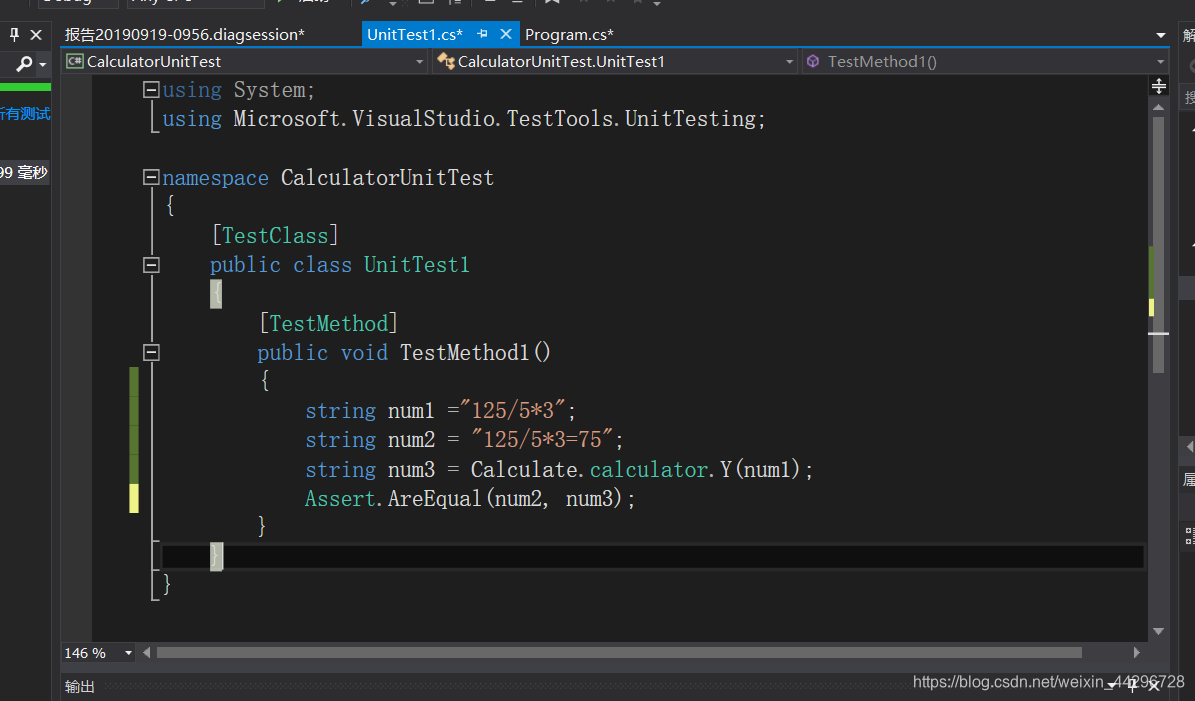Click the UnitTest1 class name in code
Viewport: 1195px width, 701px height.
[x=416, y=265]
